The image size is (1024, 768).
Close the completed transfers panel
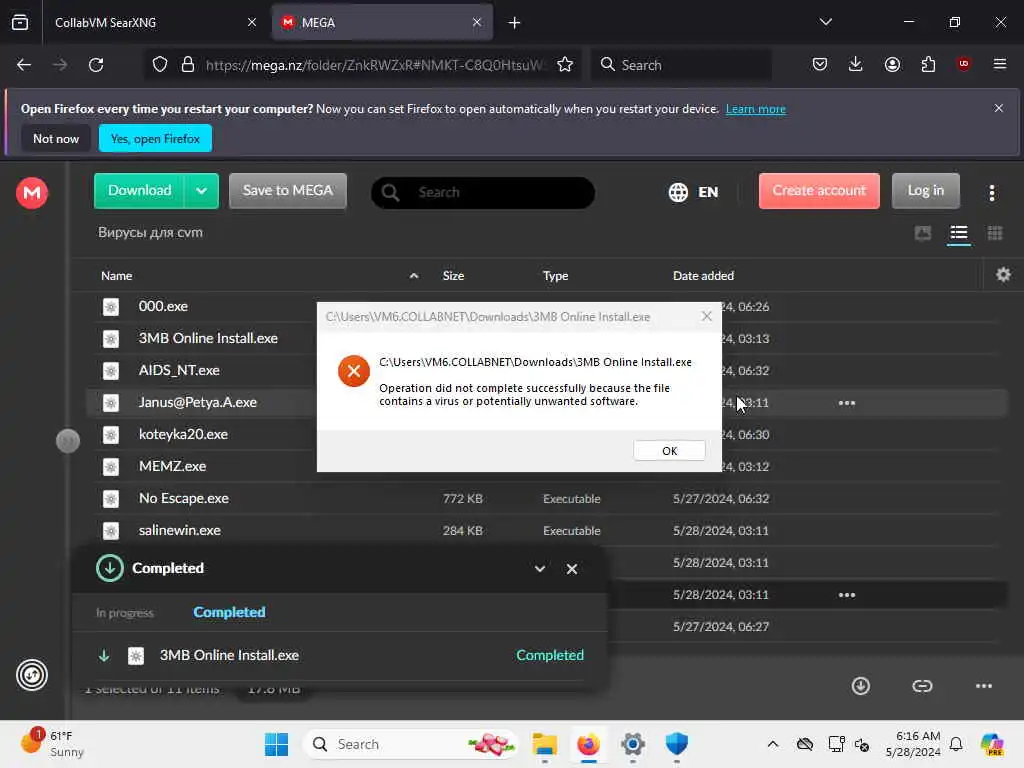571,569
